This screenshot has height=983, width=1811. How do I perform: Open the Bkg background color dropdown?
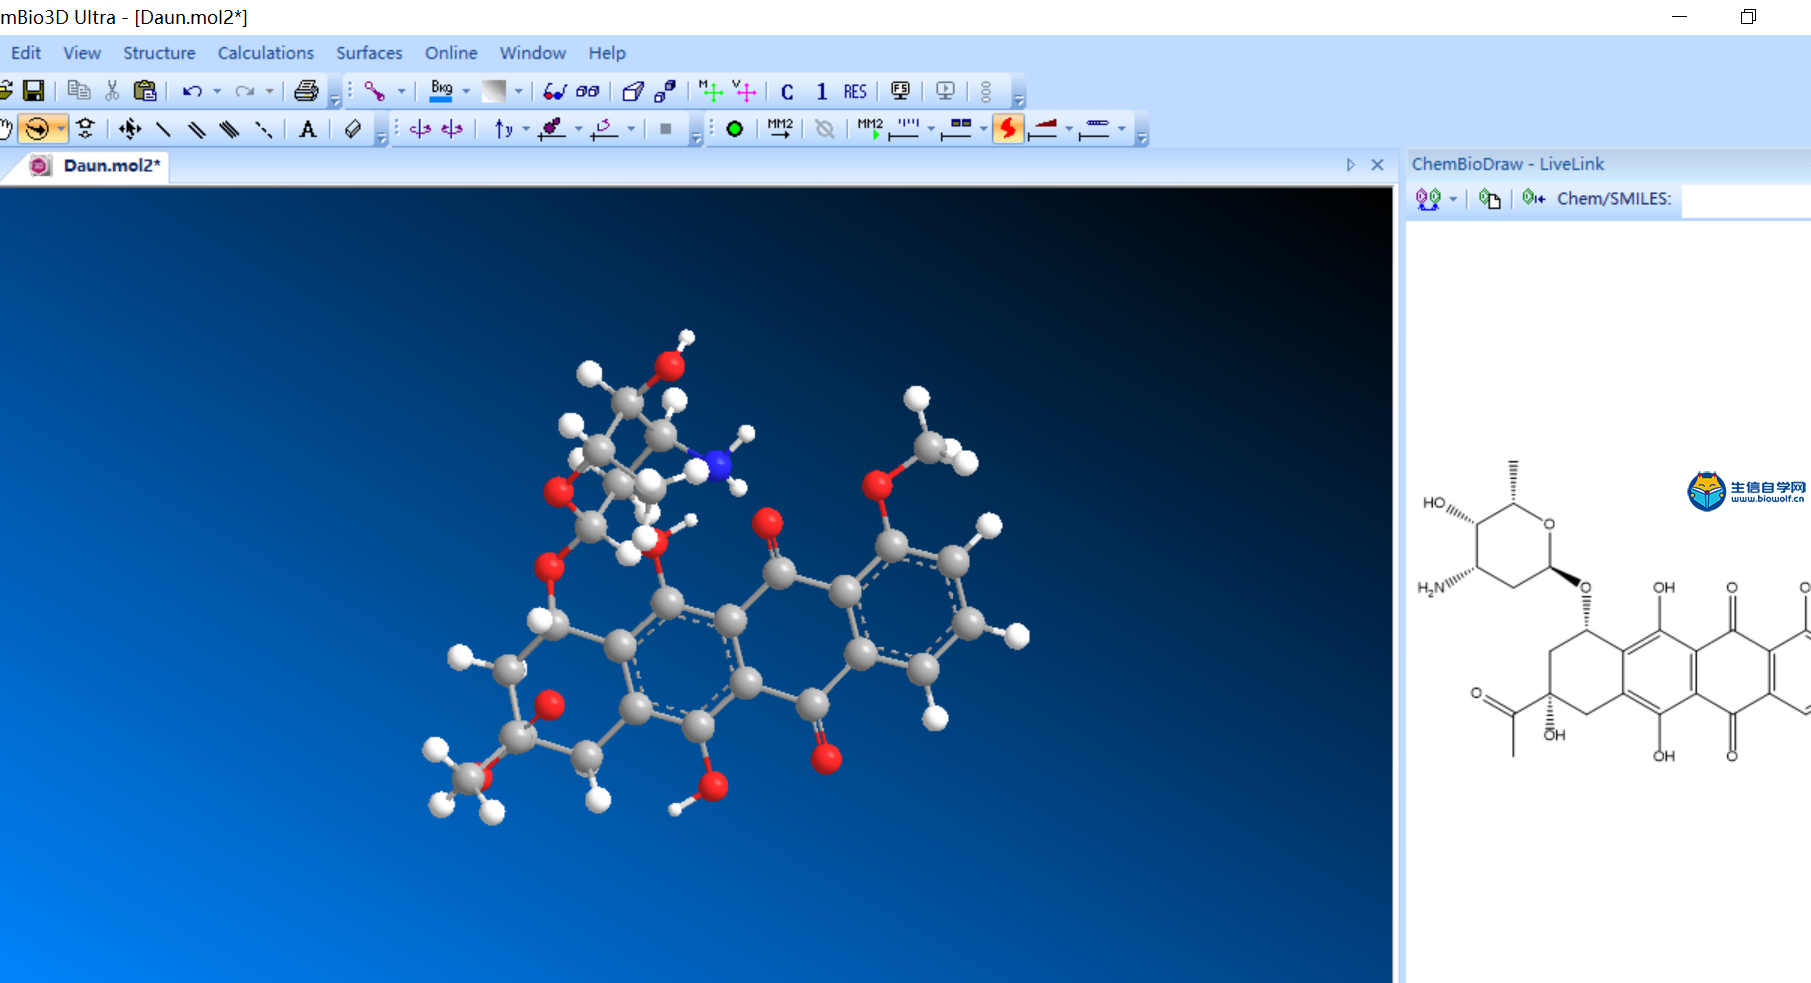coord(466,91)
